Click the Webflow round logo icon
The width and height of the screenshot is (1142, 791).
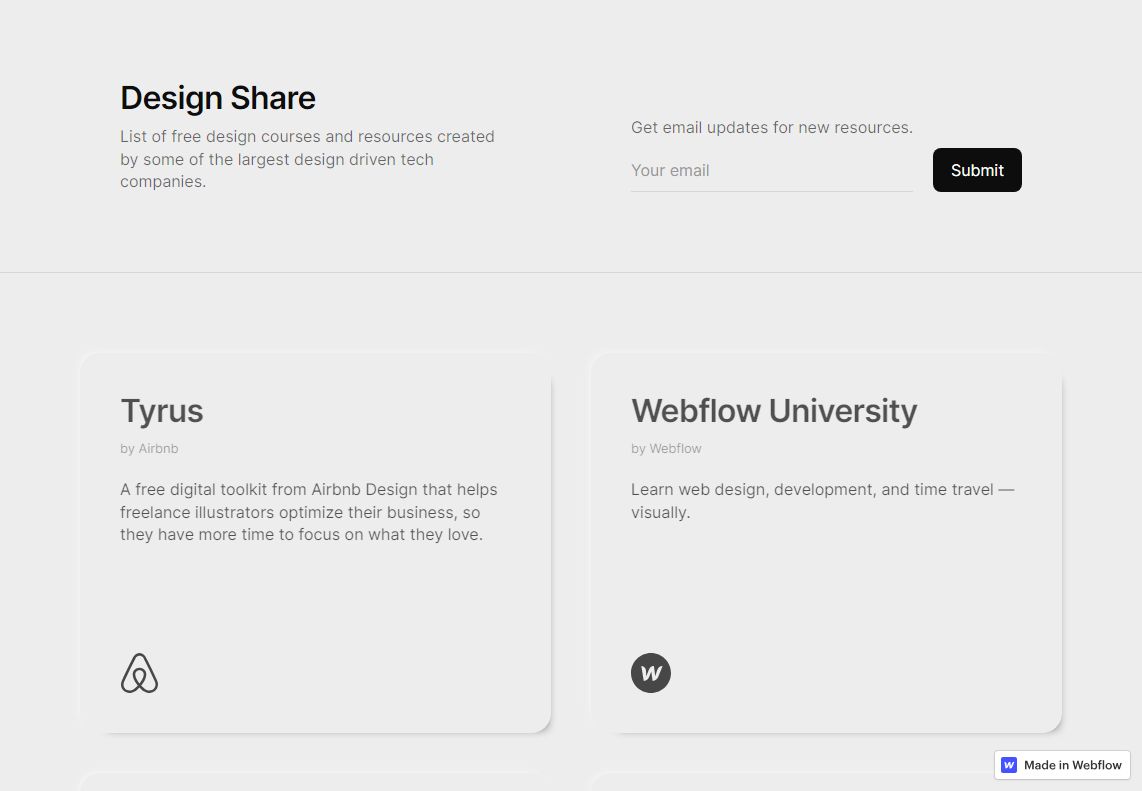point(650,673)
